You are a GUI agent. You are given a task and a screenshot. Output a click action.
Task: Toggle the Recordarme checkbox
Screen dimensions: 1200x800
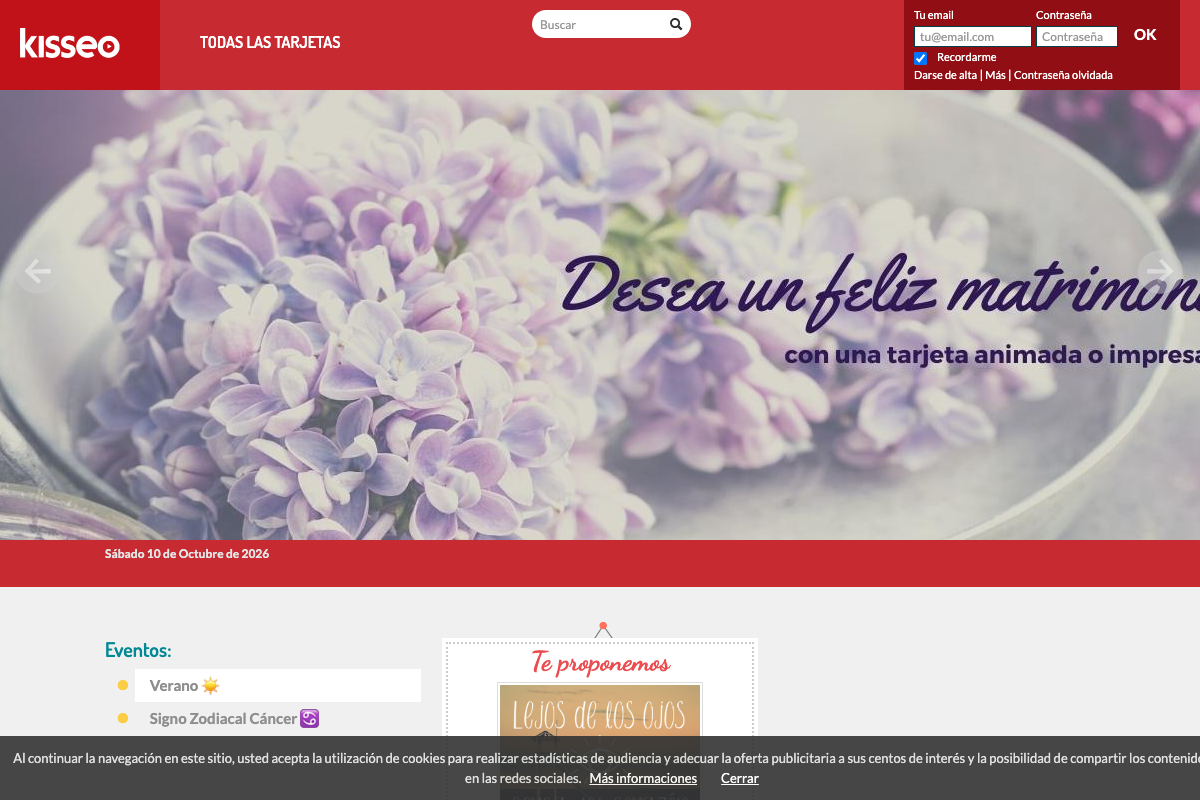click(921, 58)
